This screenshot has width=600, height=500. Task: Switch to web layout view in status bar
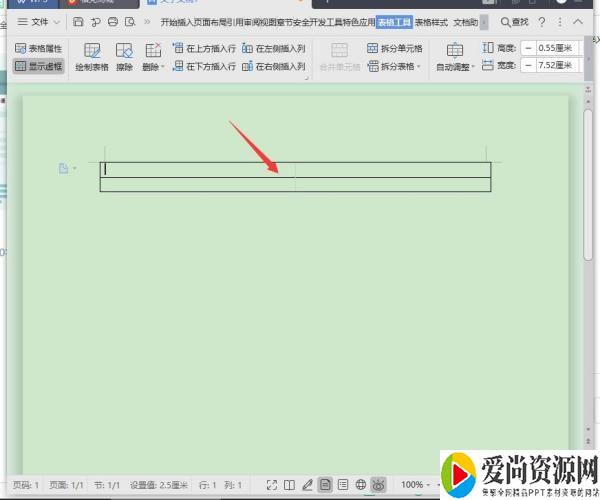361,485
